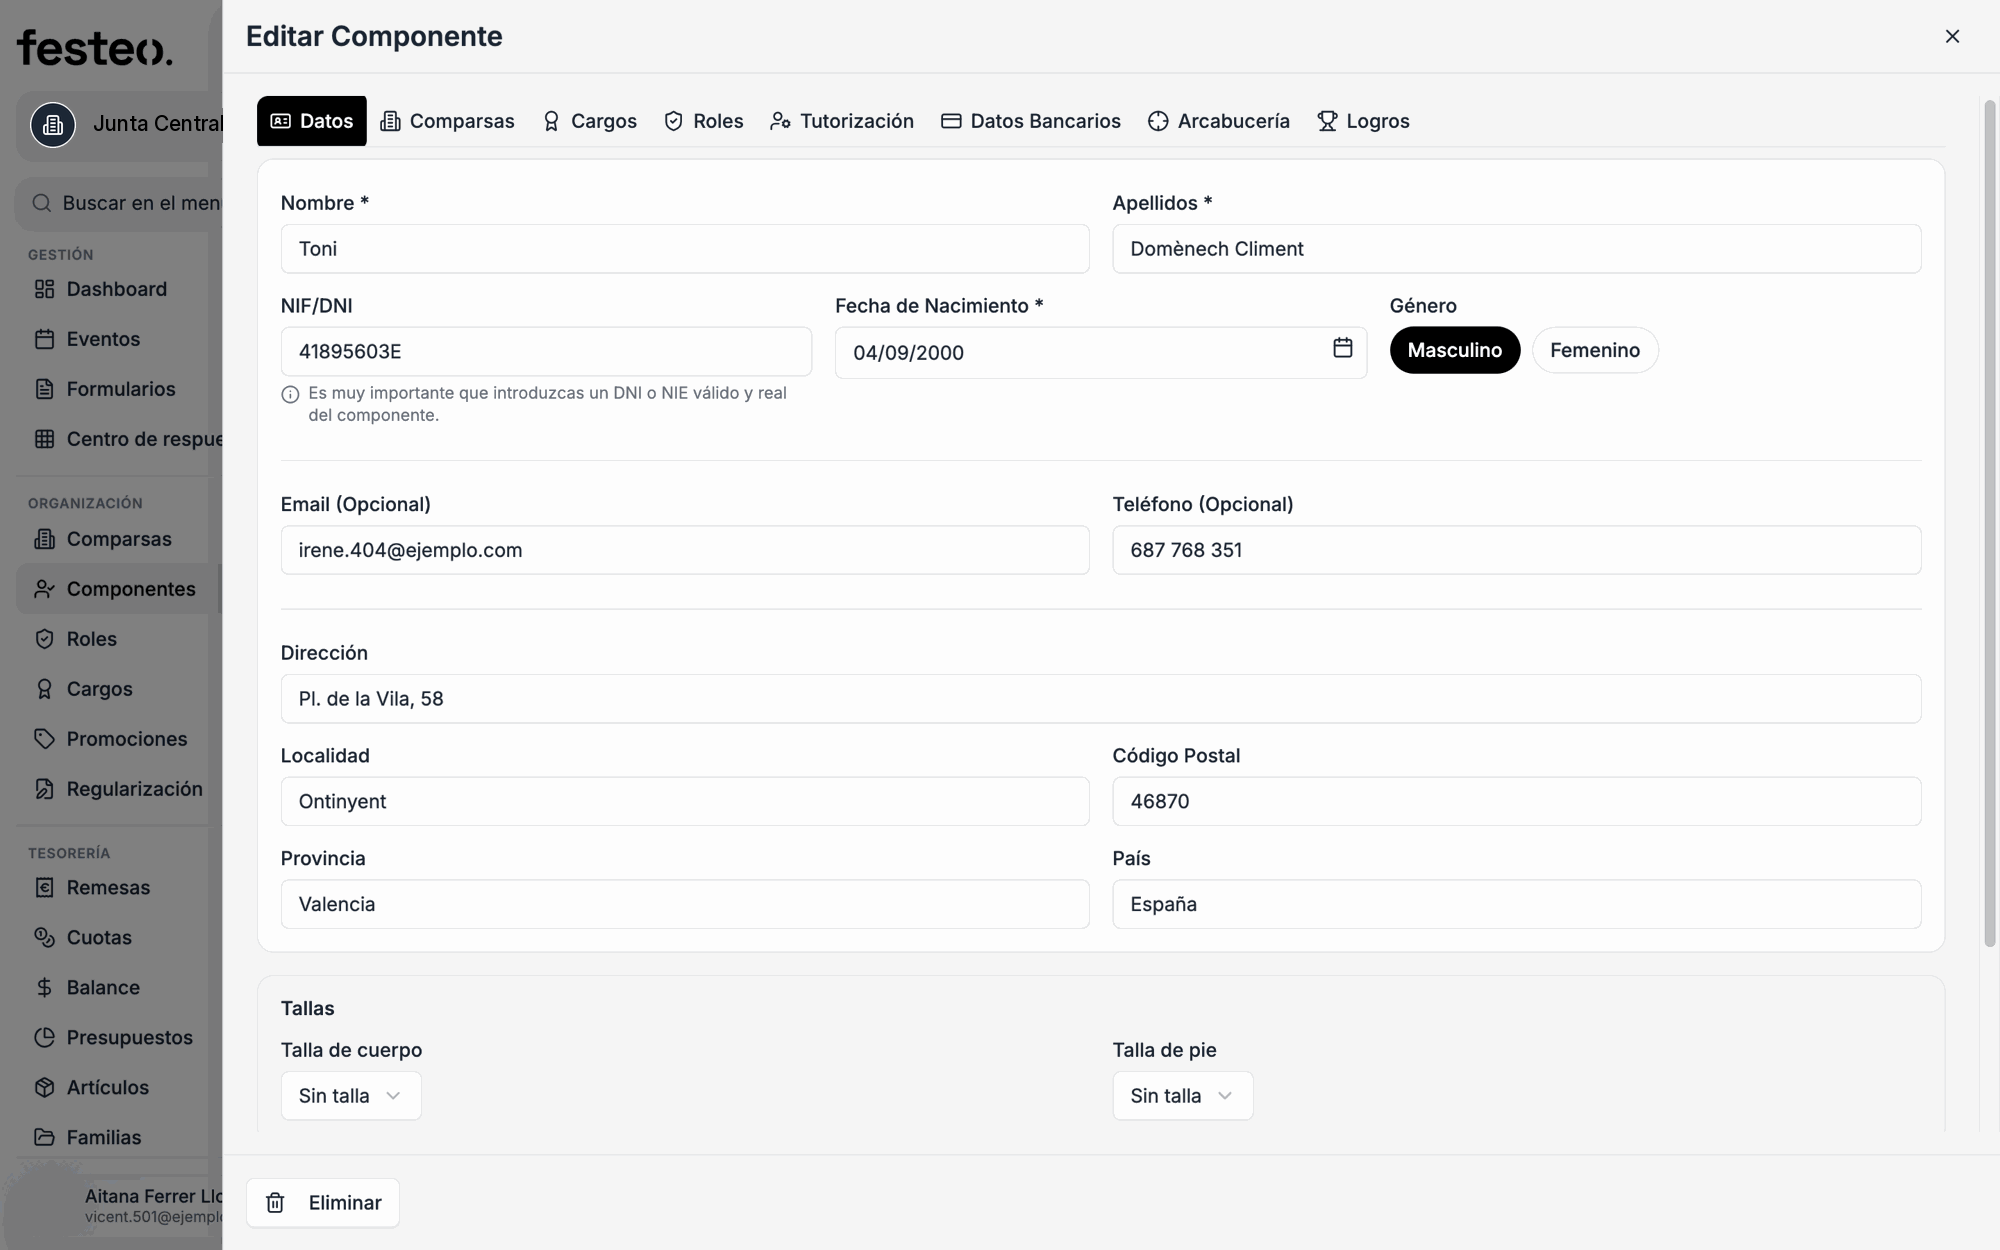Go to the Arcabucería tab
The width and height of the screenshot is (2000, 1250).
coord(1219,121)
